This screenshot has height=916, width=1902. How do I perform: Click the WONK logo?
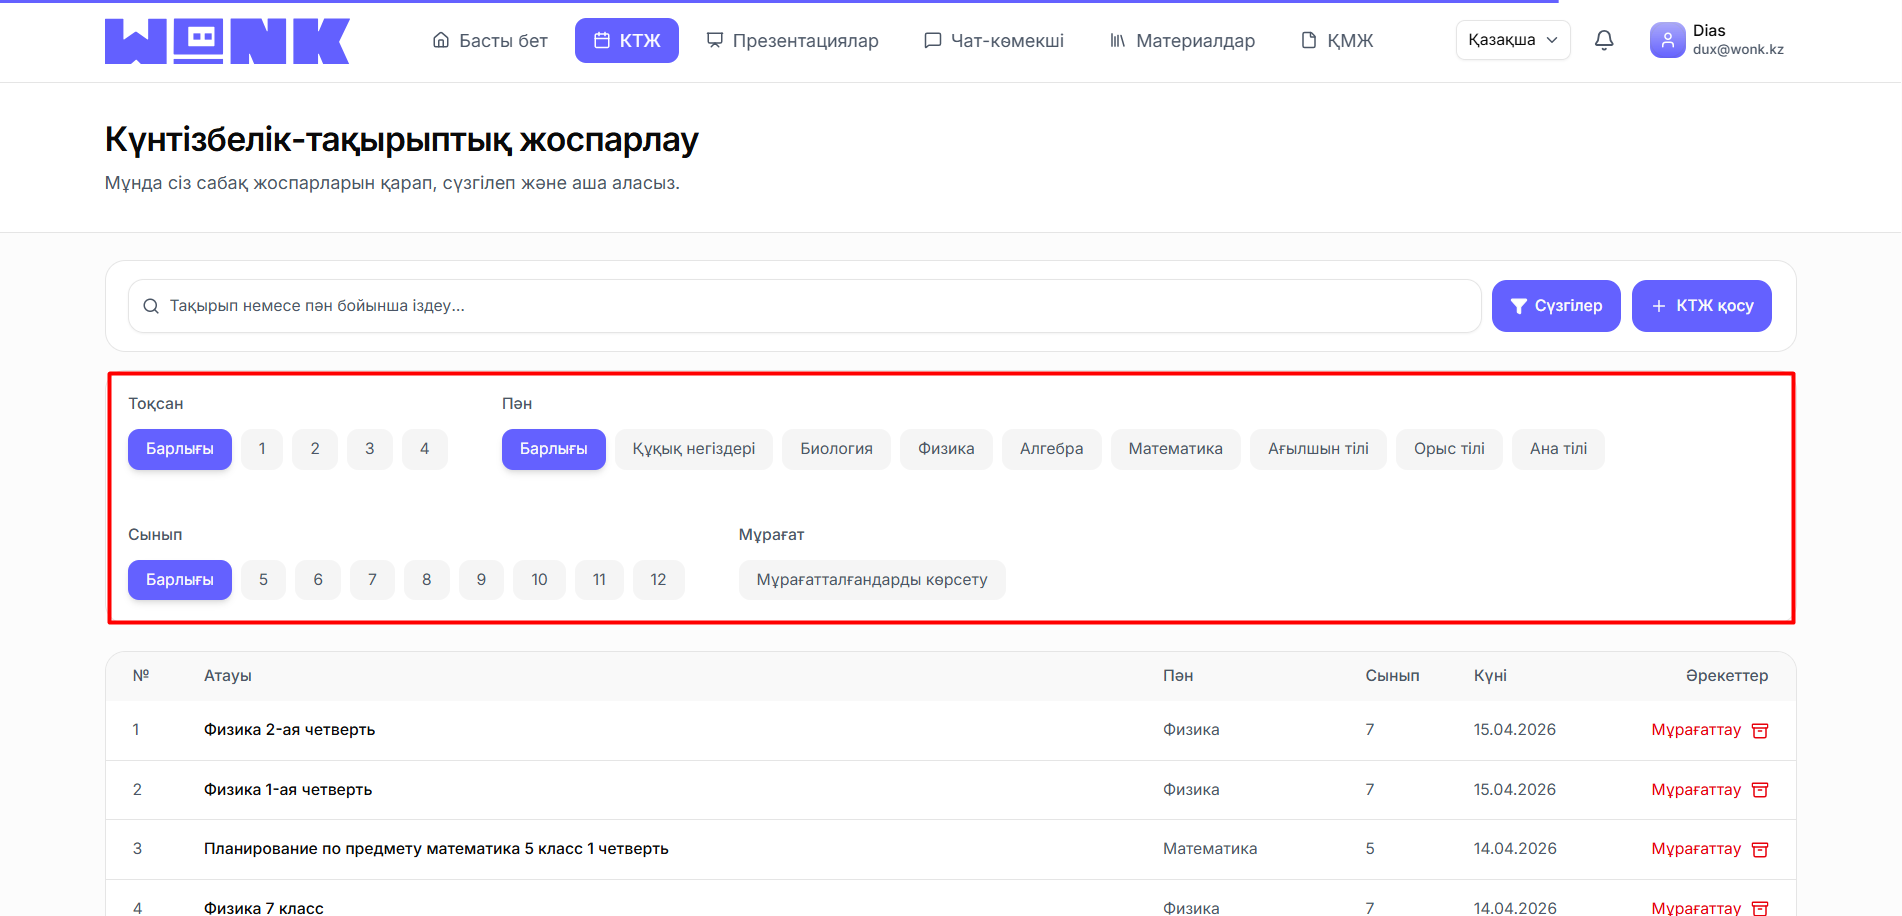pyautogui.click(x=227, y=41)
